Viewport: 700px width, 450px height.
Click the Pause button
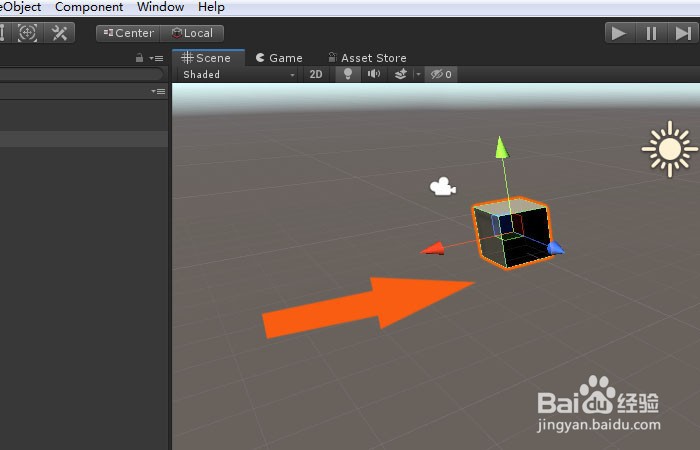pos(651,33)
